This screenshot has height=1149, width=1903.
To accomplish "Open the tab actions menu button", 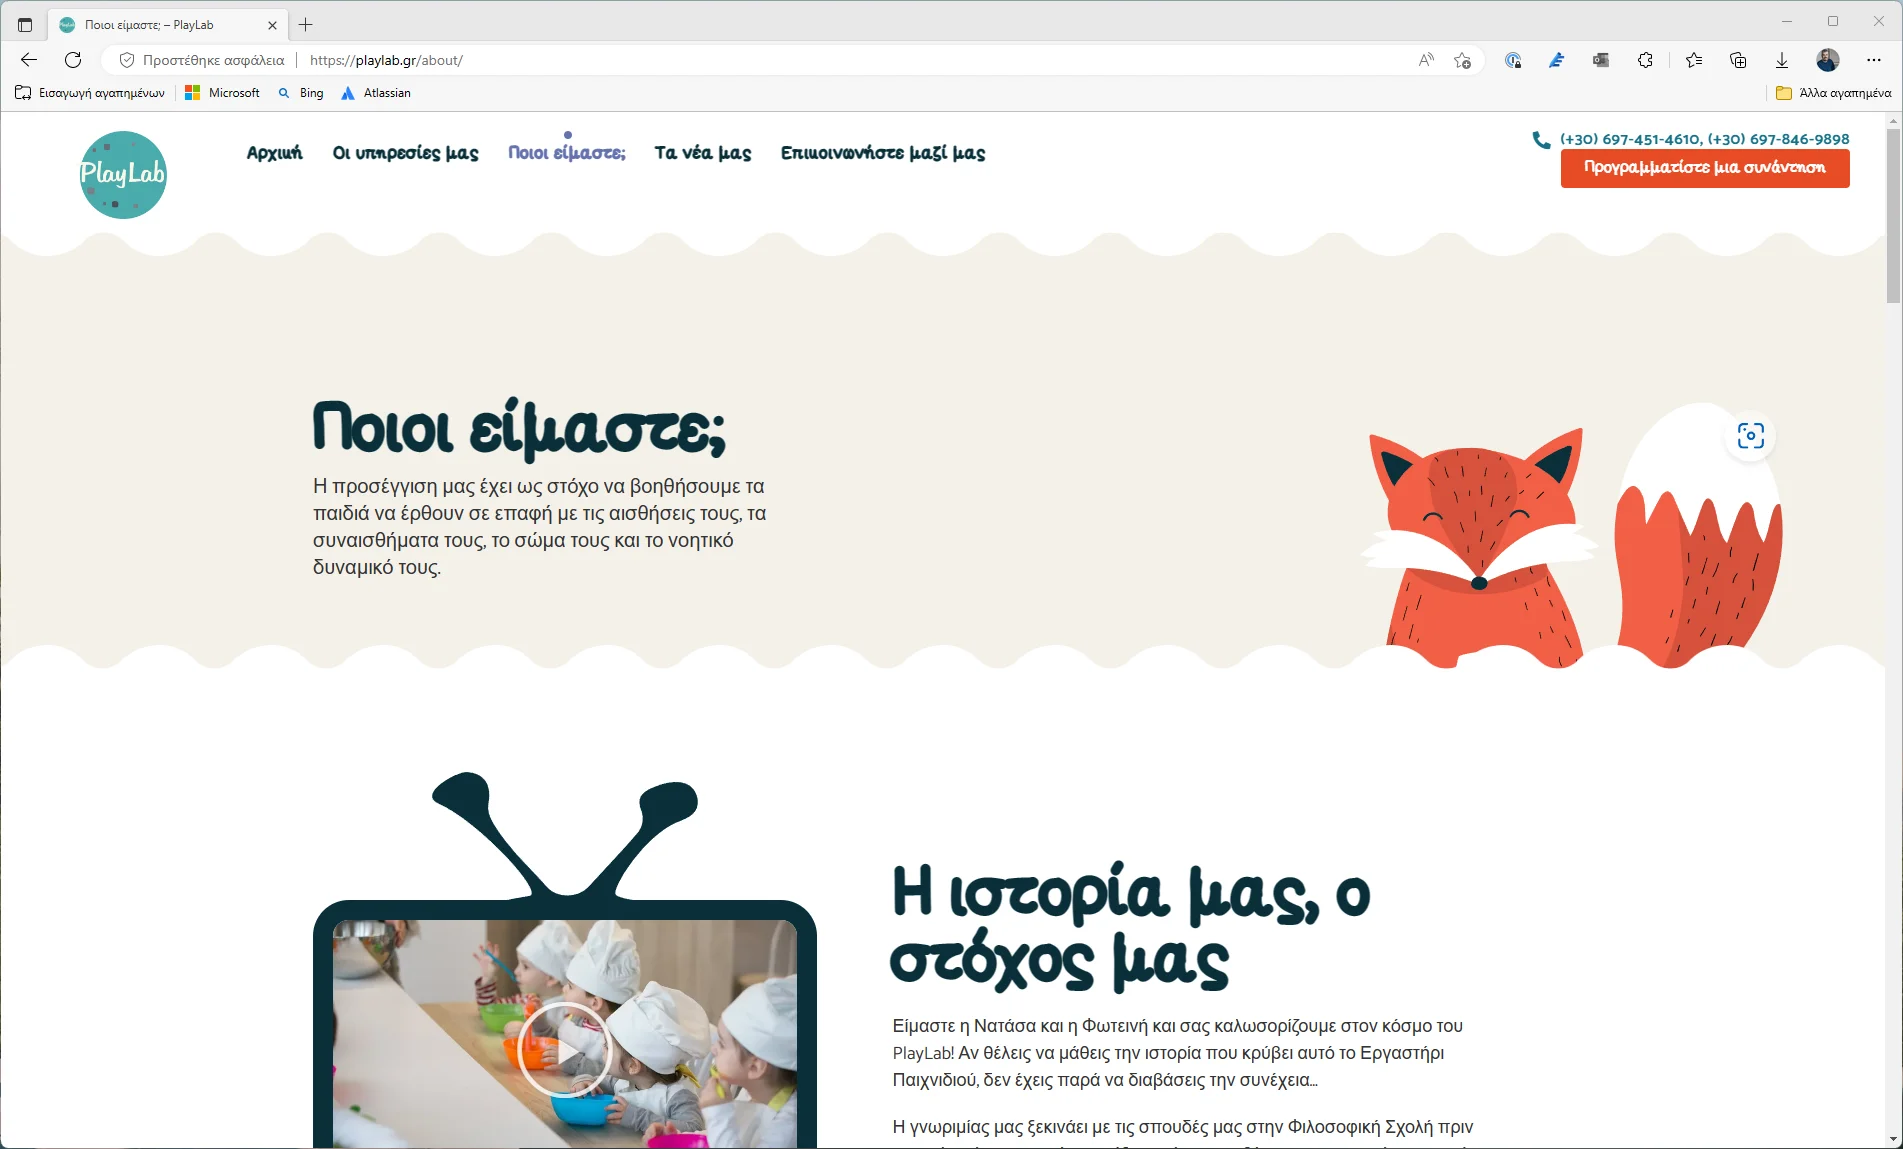I will [25, 25].
